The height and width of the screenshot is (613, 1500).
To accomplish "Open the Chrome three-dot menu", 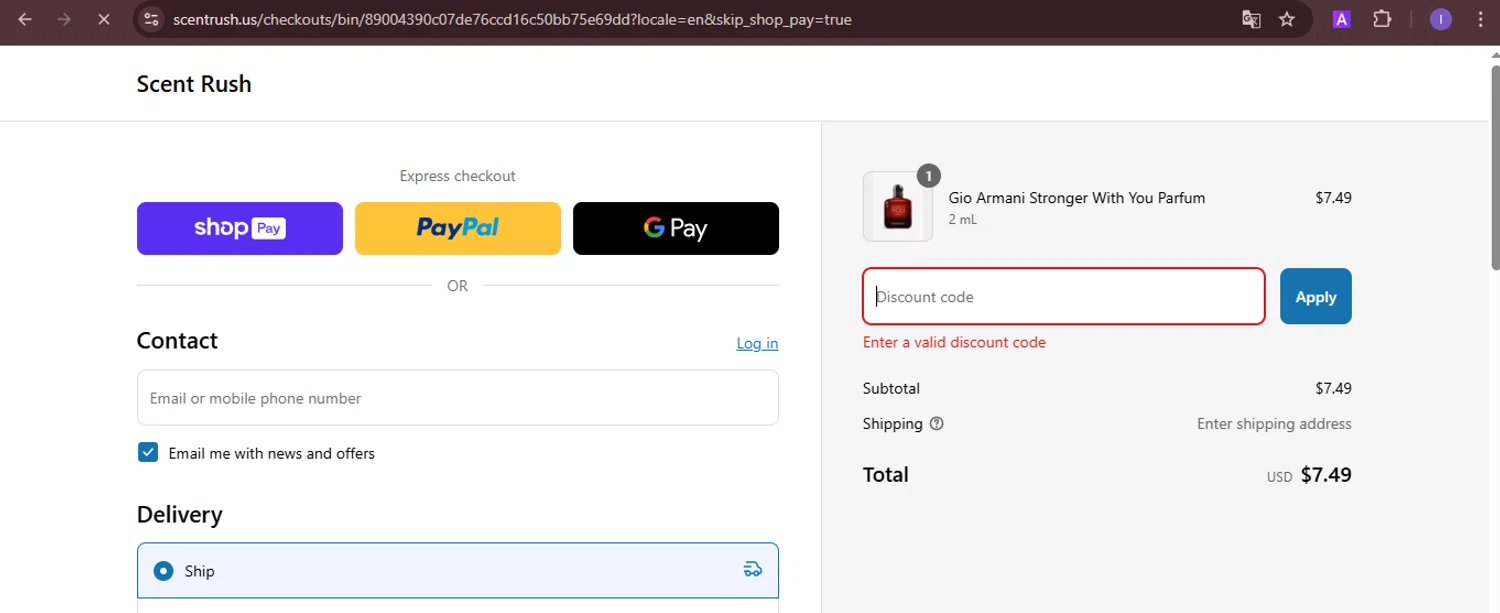I will point(1478,19).
